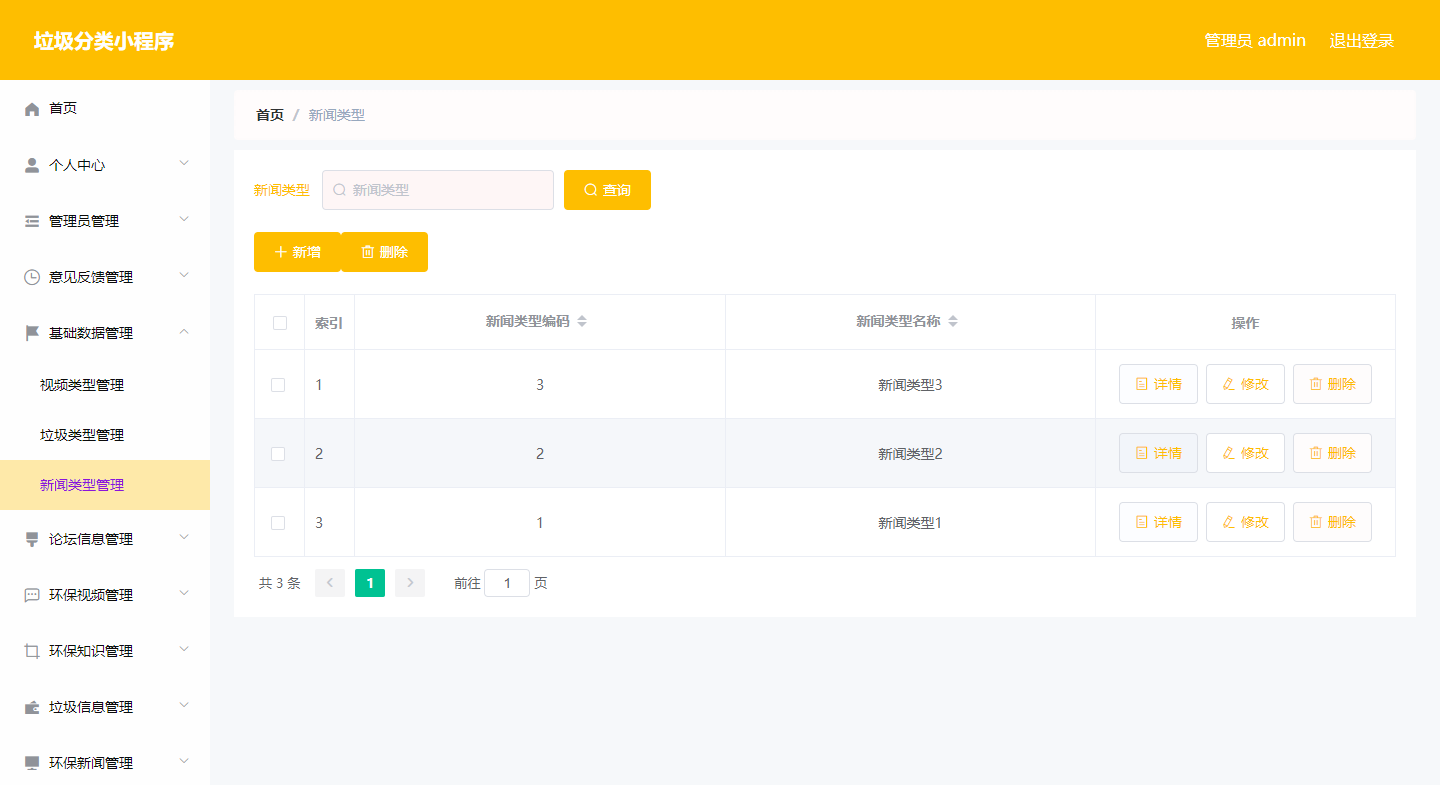Click the 查询 search button
Viewport: 1440px width, 785px height.
click(x=607, y=189)
